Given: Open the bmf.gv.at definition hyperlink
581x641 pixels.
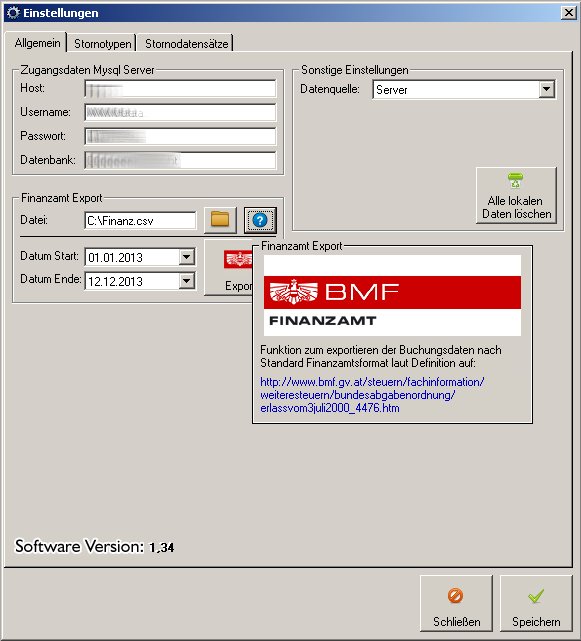Looking at the screenshot, I should click(372, 395).
